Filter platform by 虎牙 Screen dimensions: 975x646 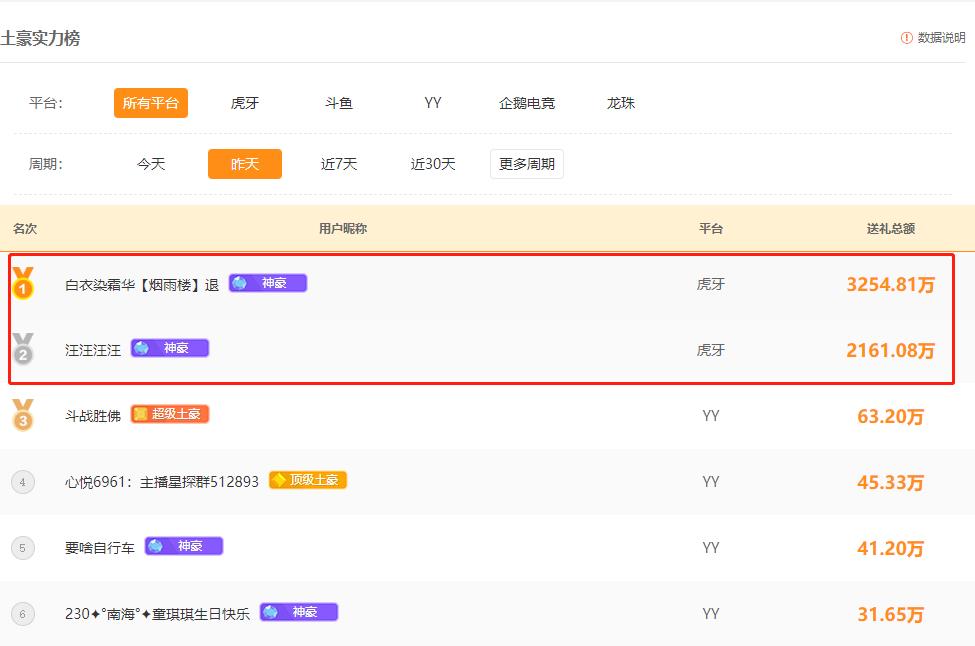[x=245, y=103]
